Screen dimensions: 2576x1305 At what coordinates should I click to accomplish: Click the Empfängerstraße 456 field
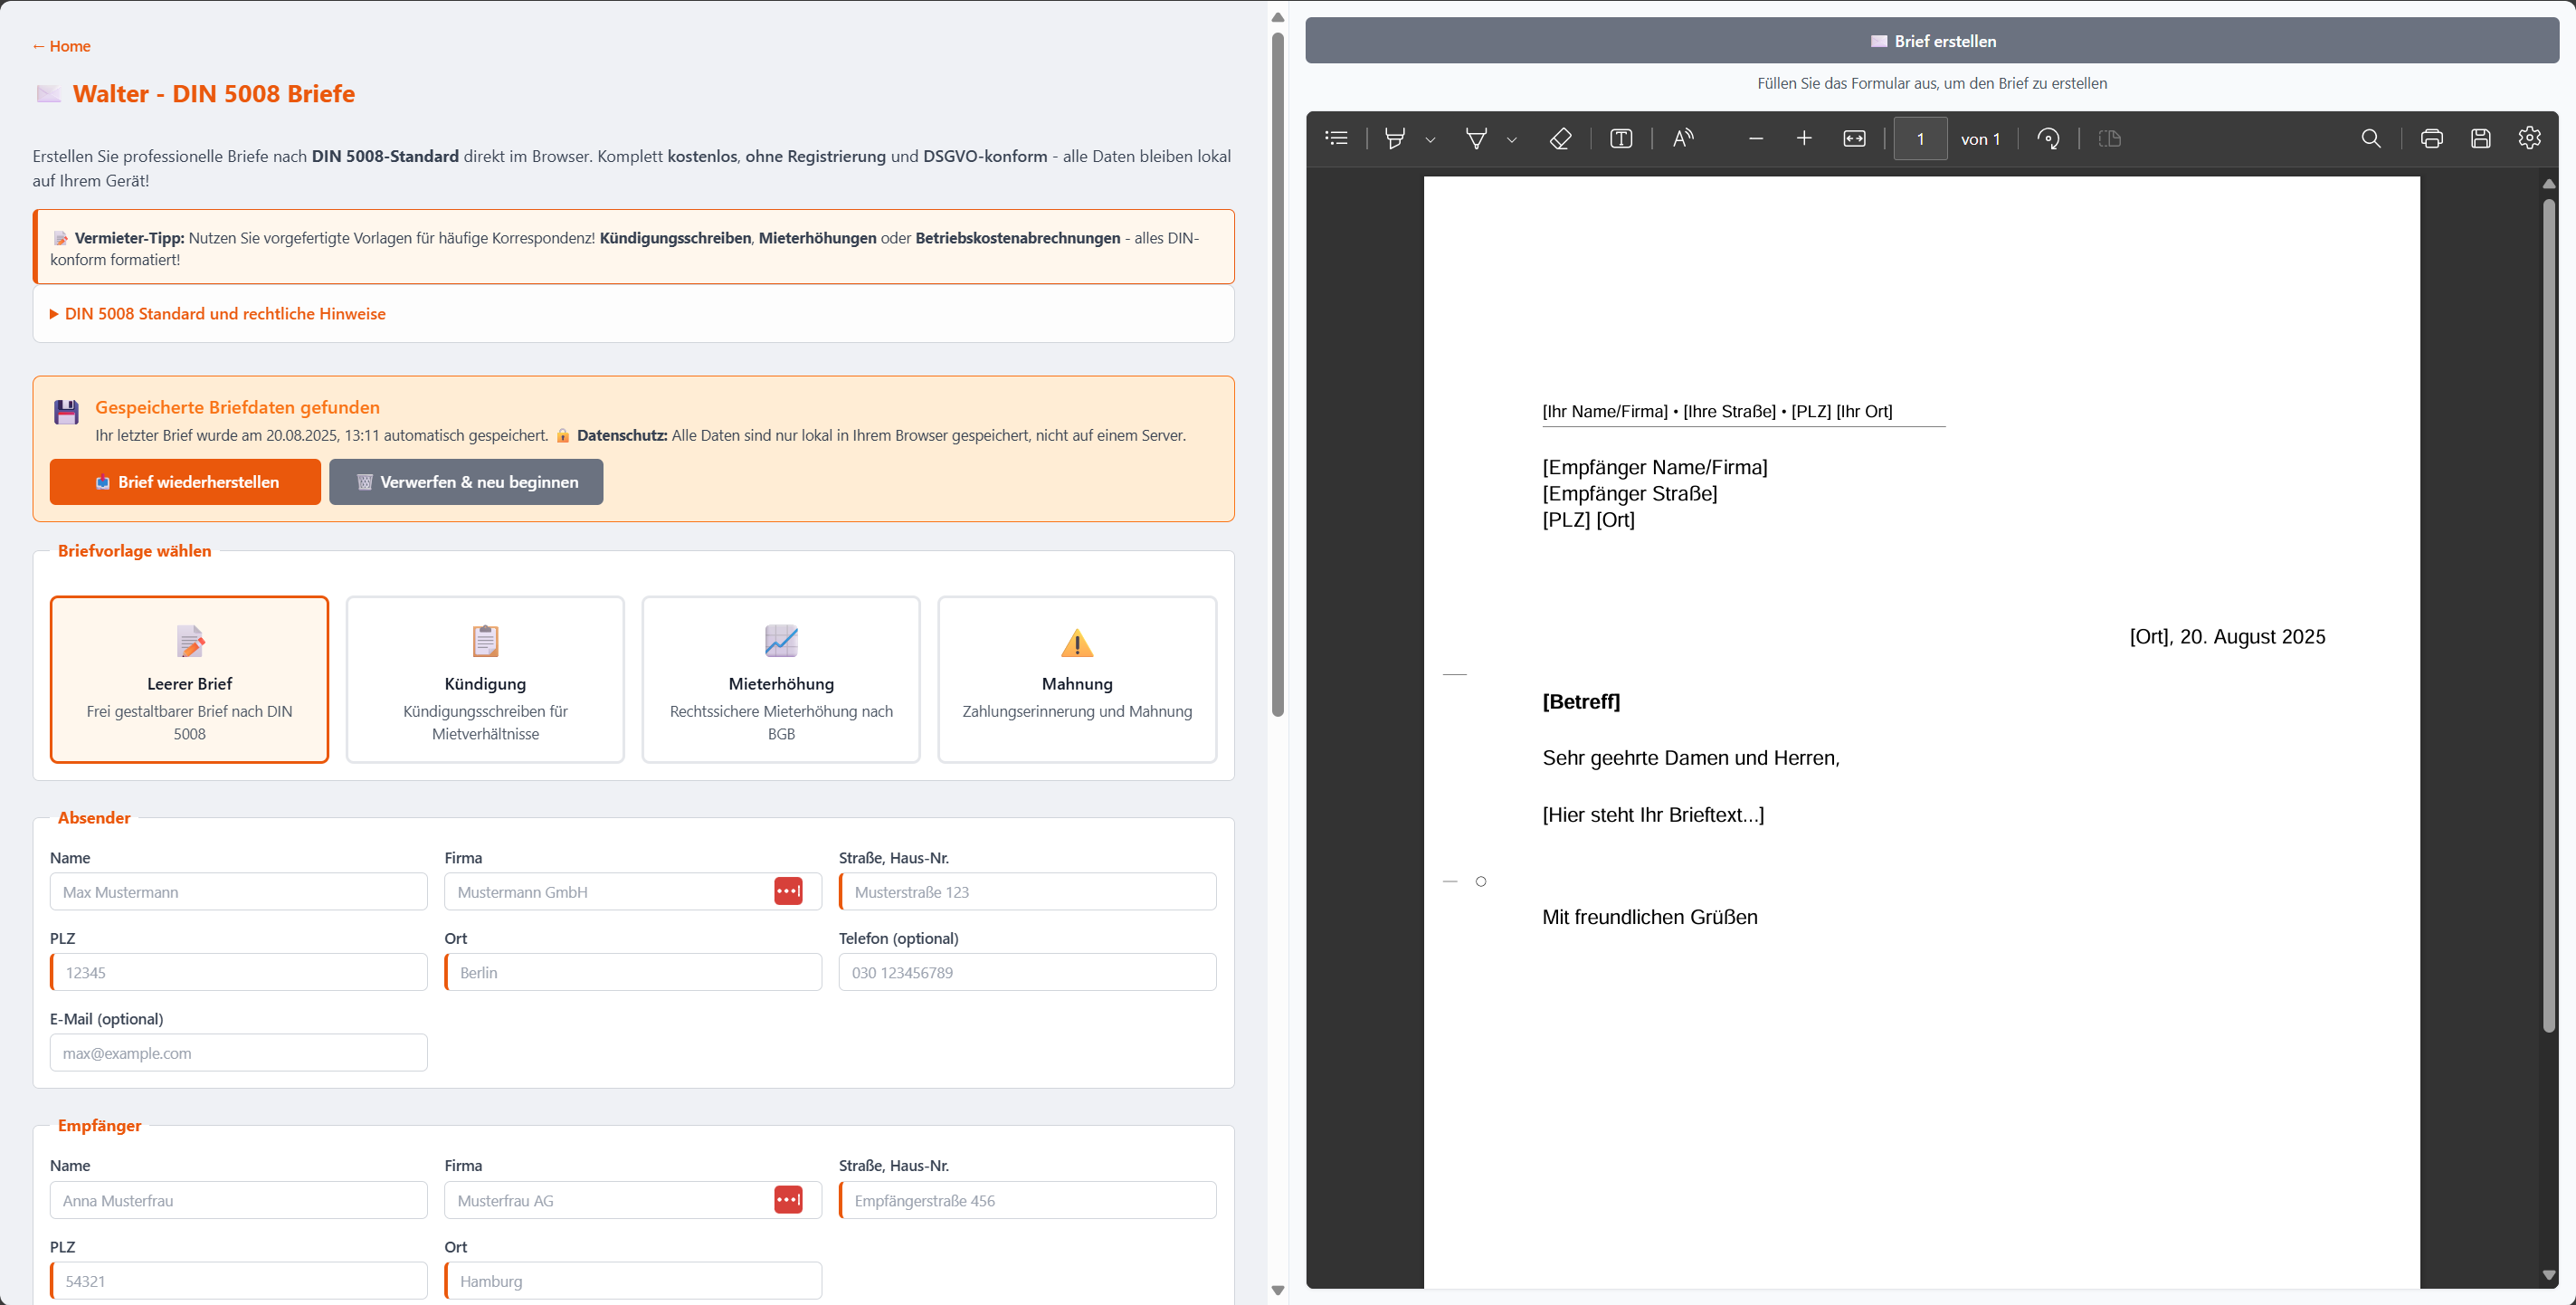[1028, 1201]
